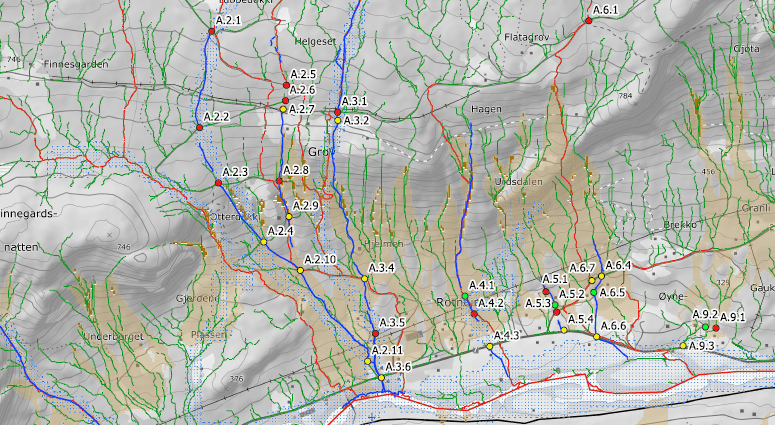Select the A.3.4 marker dot
Image resolution: width=775 pixels, height=425 pixels.
pyautogui.click(x=365, y=279)
